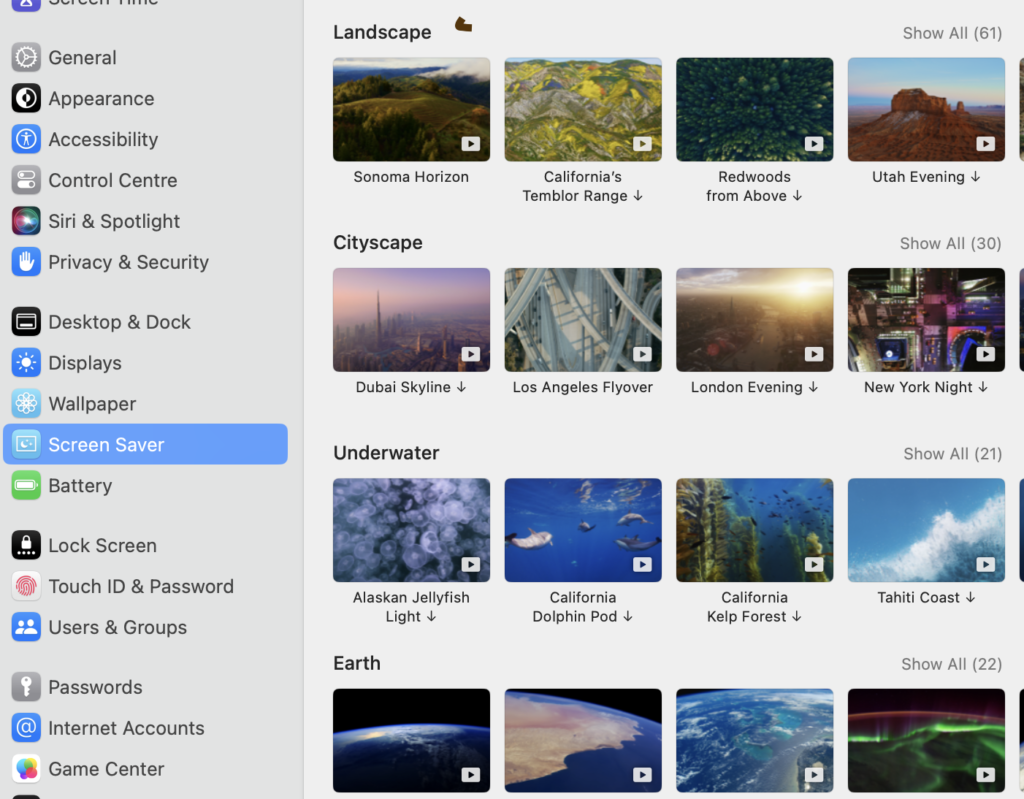Click the Passwords key icon
This screenshot has height=799, width=1024.
(x=25, y=687)
